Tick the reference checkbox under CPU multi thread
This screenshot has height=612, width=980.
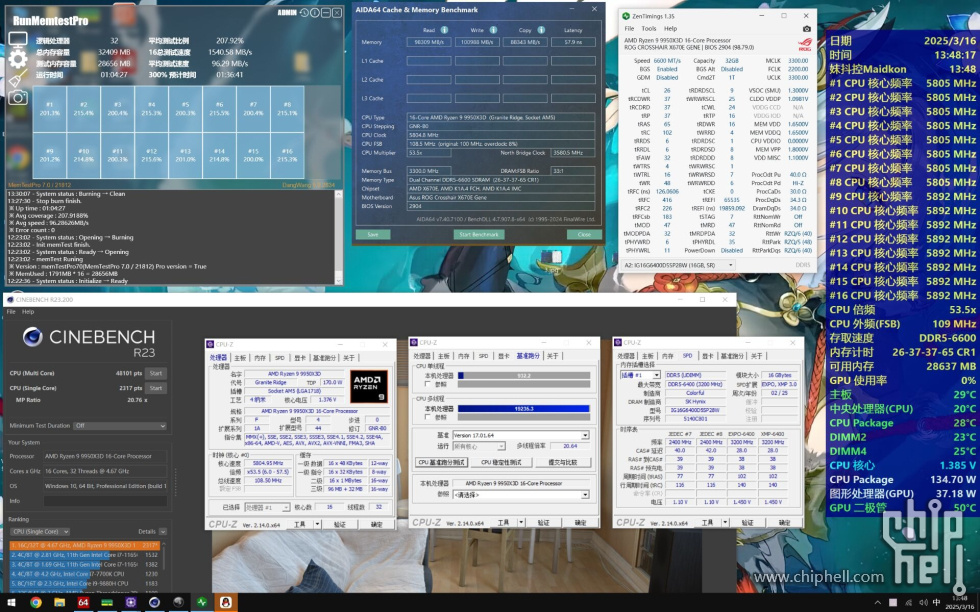(428, 417)
